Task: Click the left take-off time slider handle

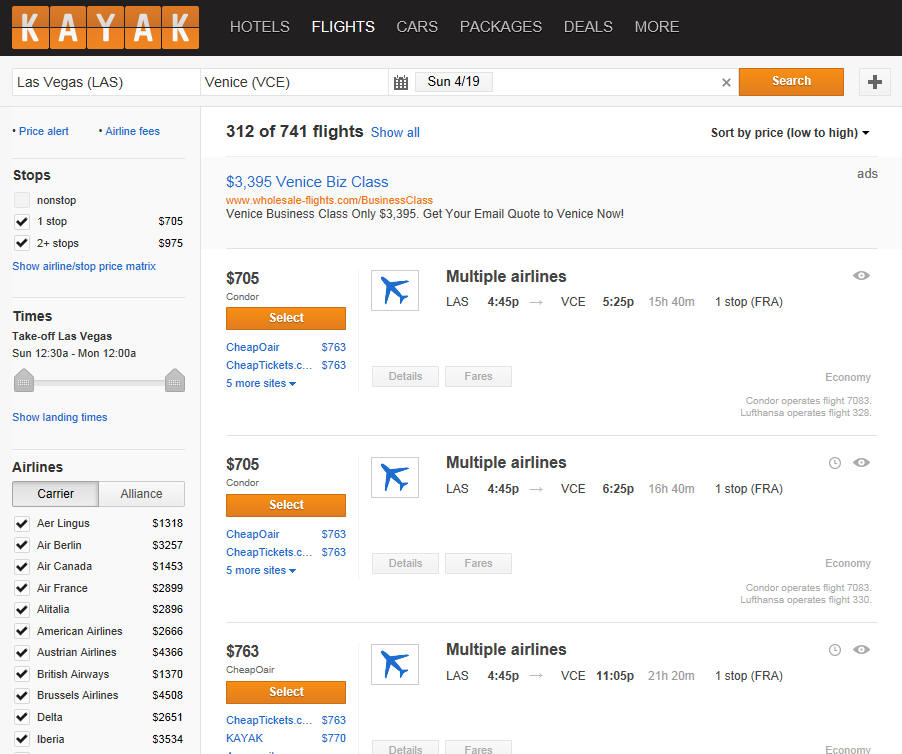Action: (24, 380)
